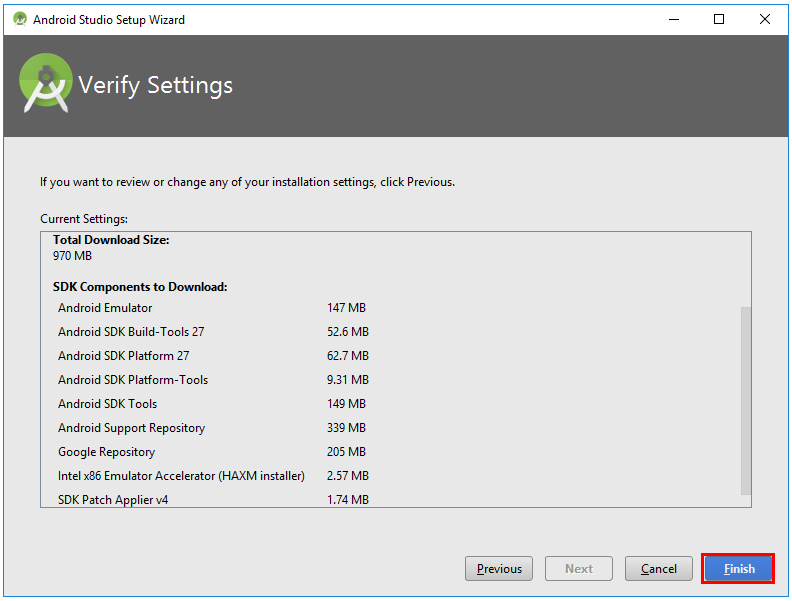This screenshot has height=601, width=792.
Task: Click the '339 MB' size value
Action: point(346,428)
